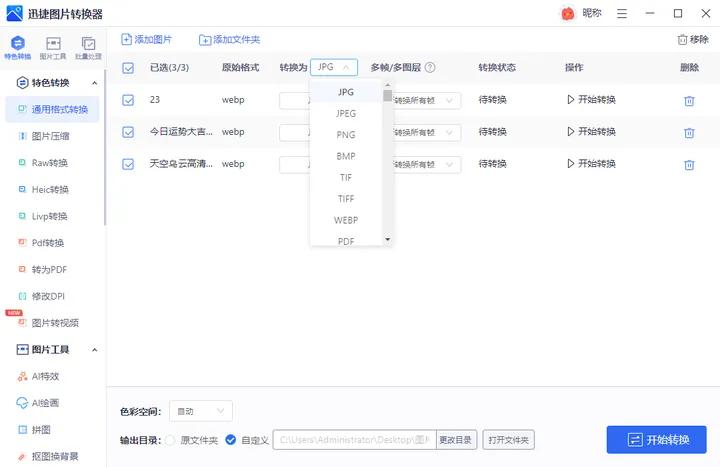
Task: Select 图片压缩 in the sidebar
Action: [51, 136]
